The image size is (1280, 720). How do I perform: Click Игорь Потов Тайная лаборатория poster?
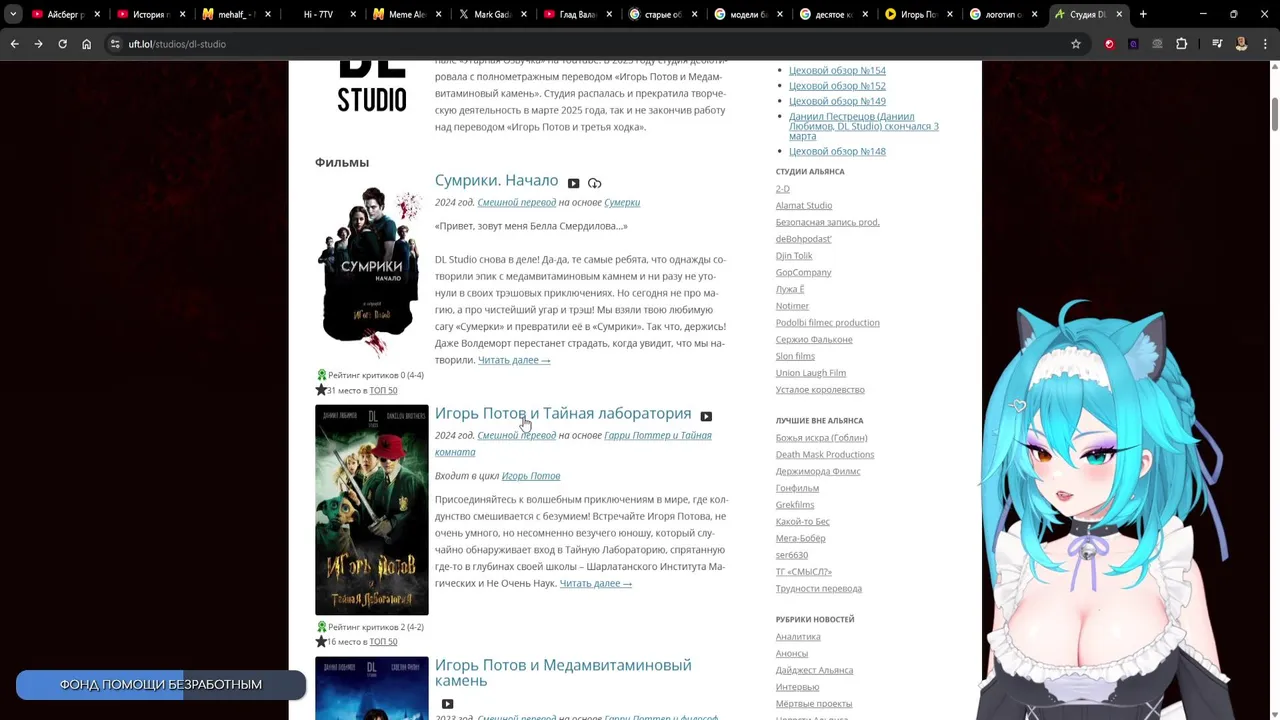click(x=371, y=510)
